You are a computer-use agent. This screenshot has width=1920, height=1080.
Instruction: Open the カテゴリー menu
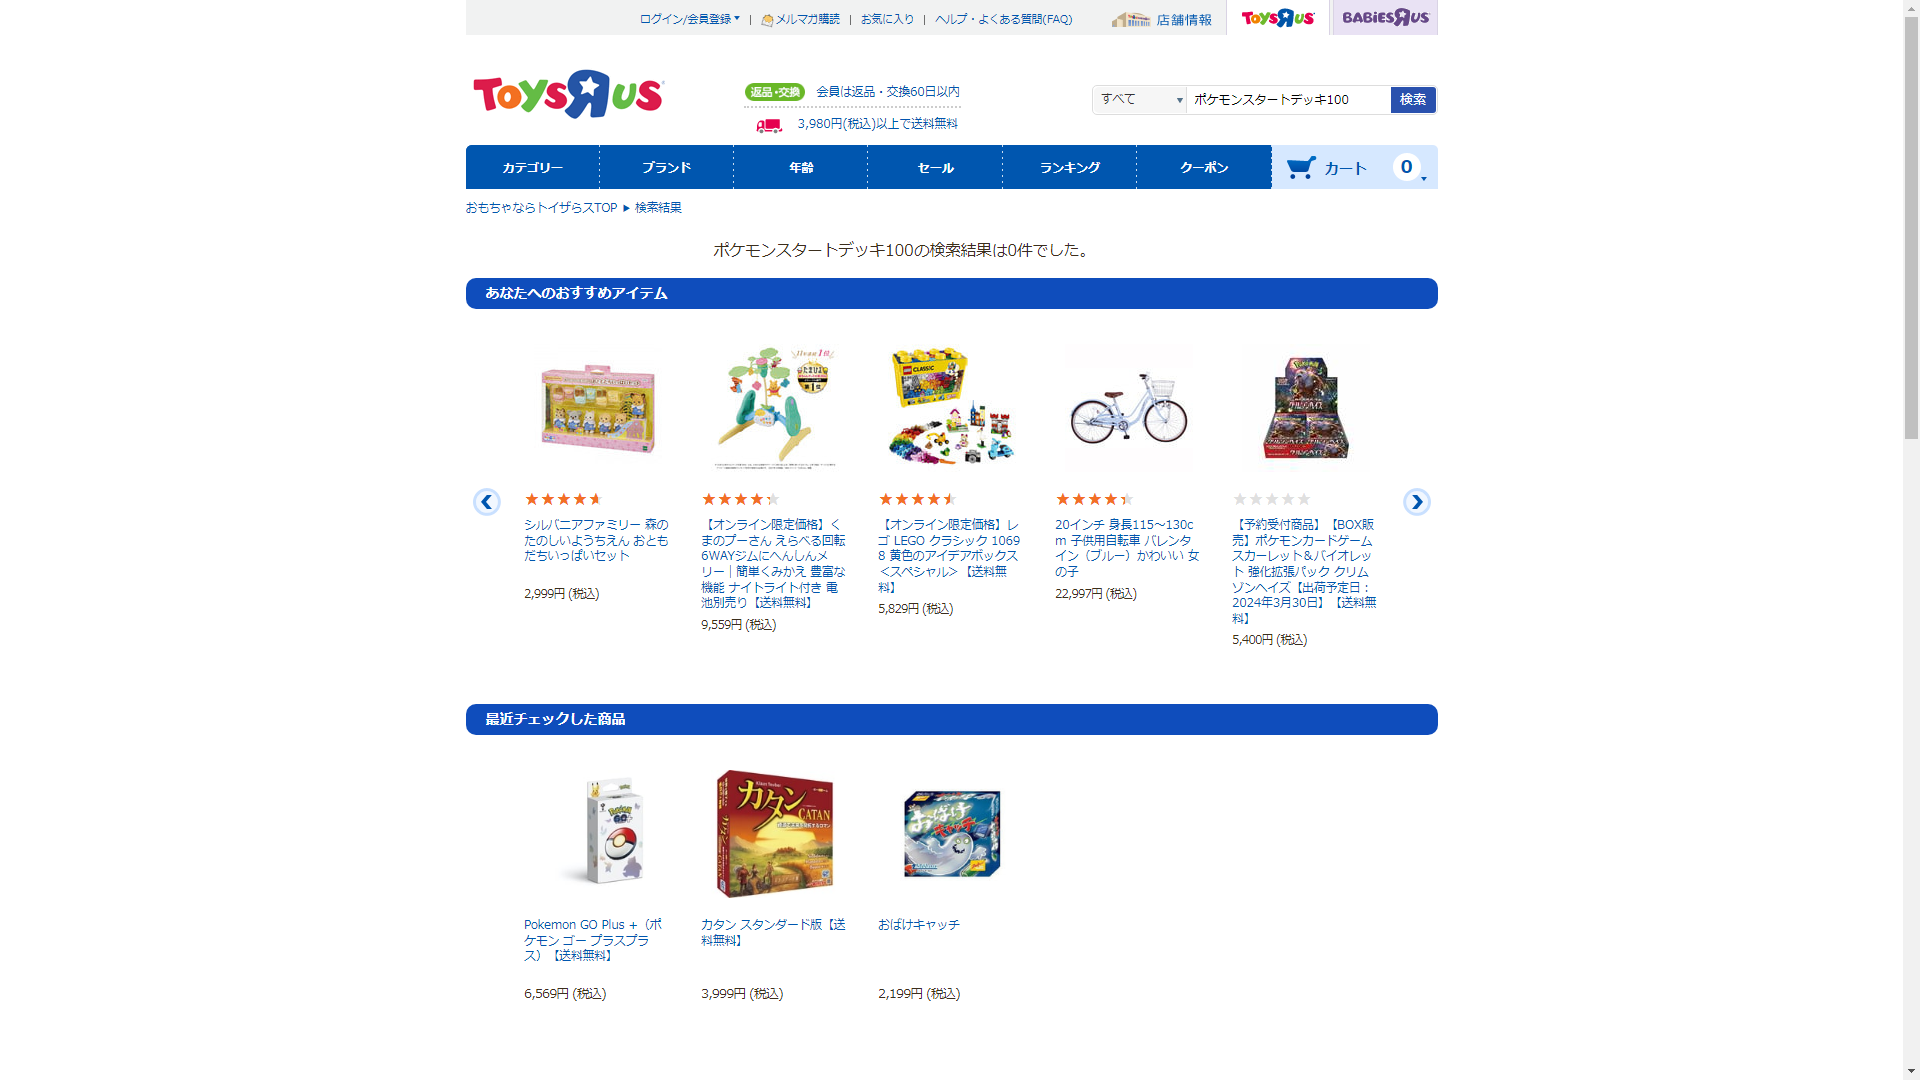533,167
